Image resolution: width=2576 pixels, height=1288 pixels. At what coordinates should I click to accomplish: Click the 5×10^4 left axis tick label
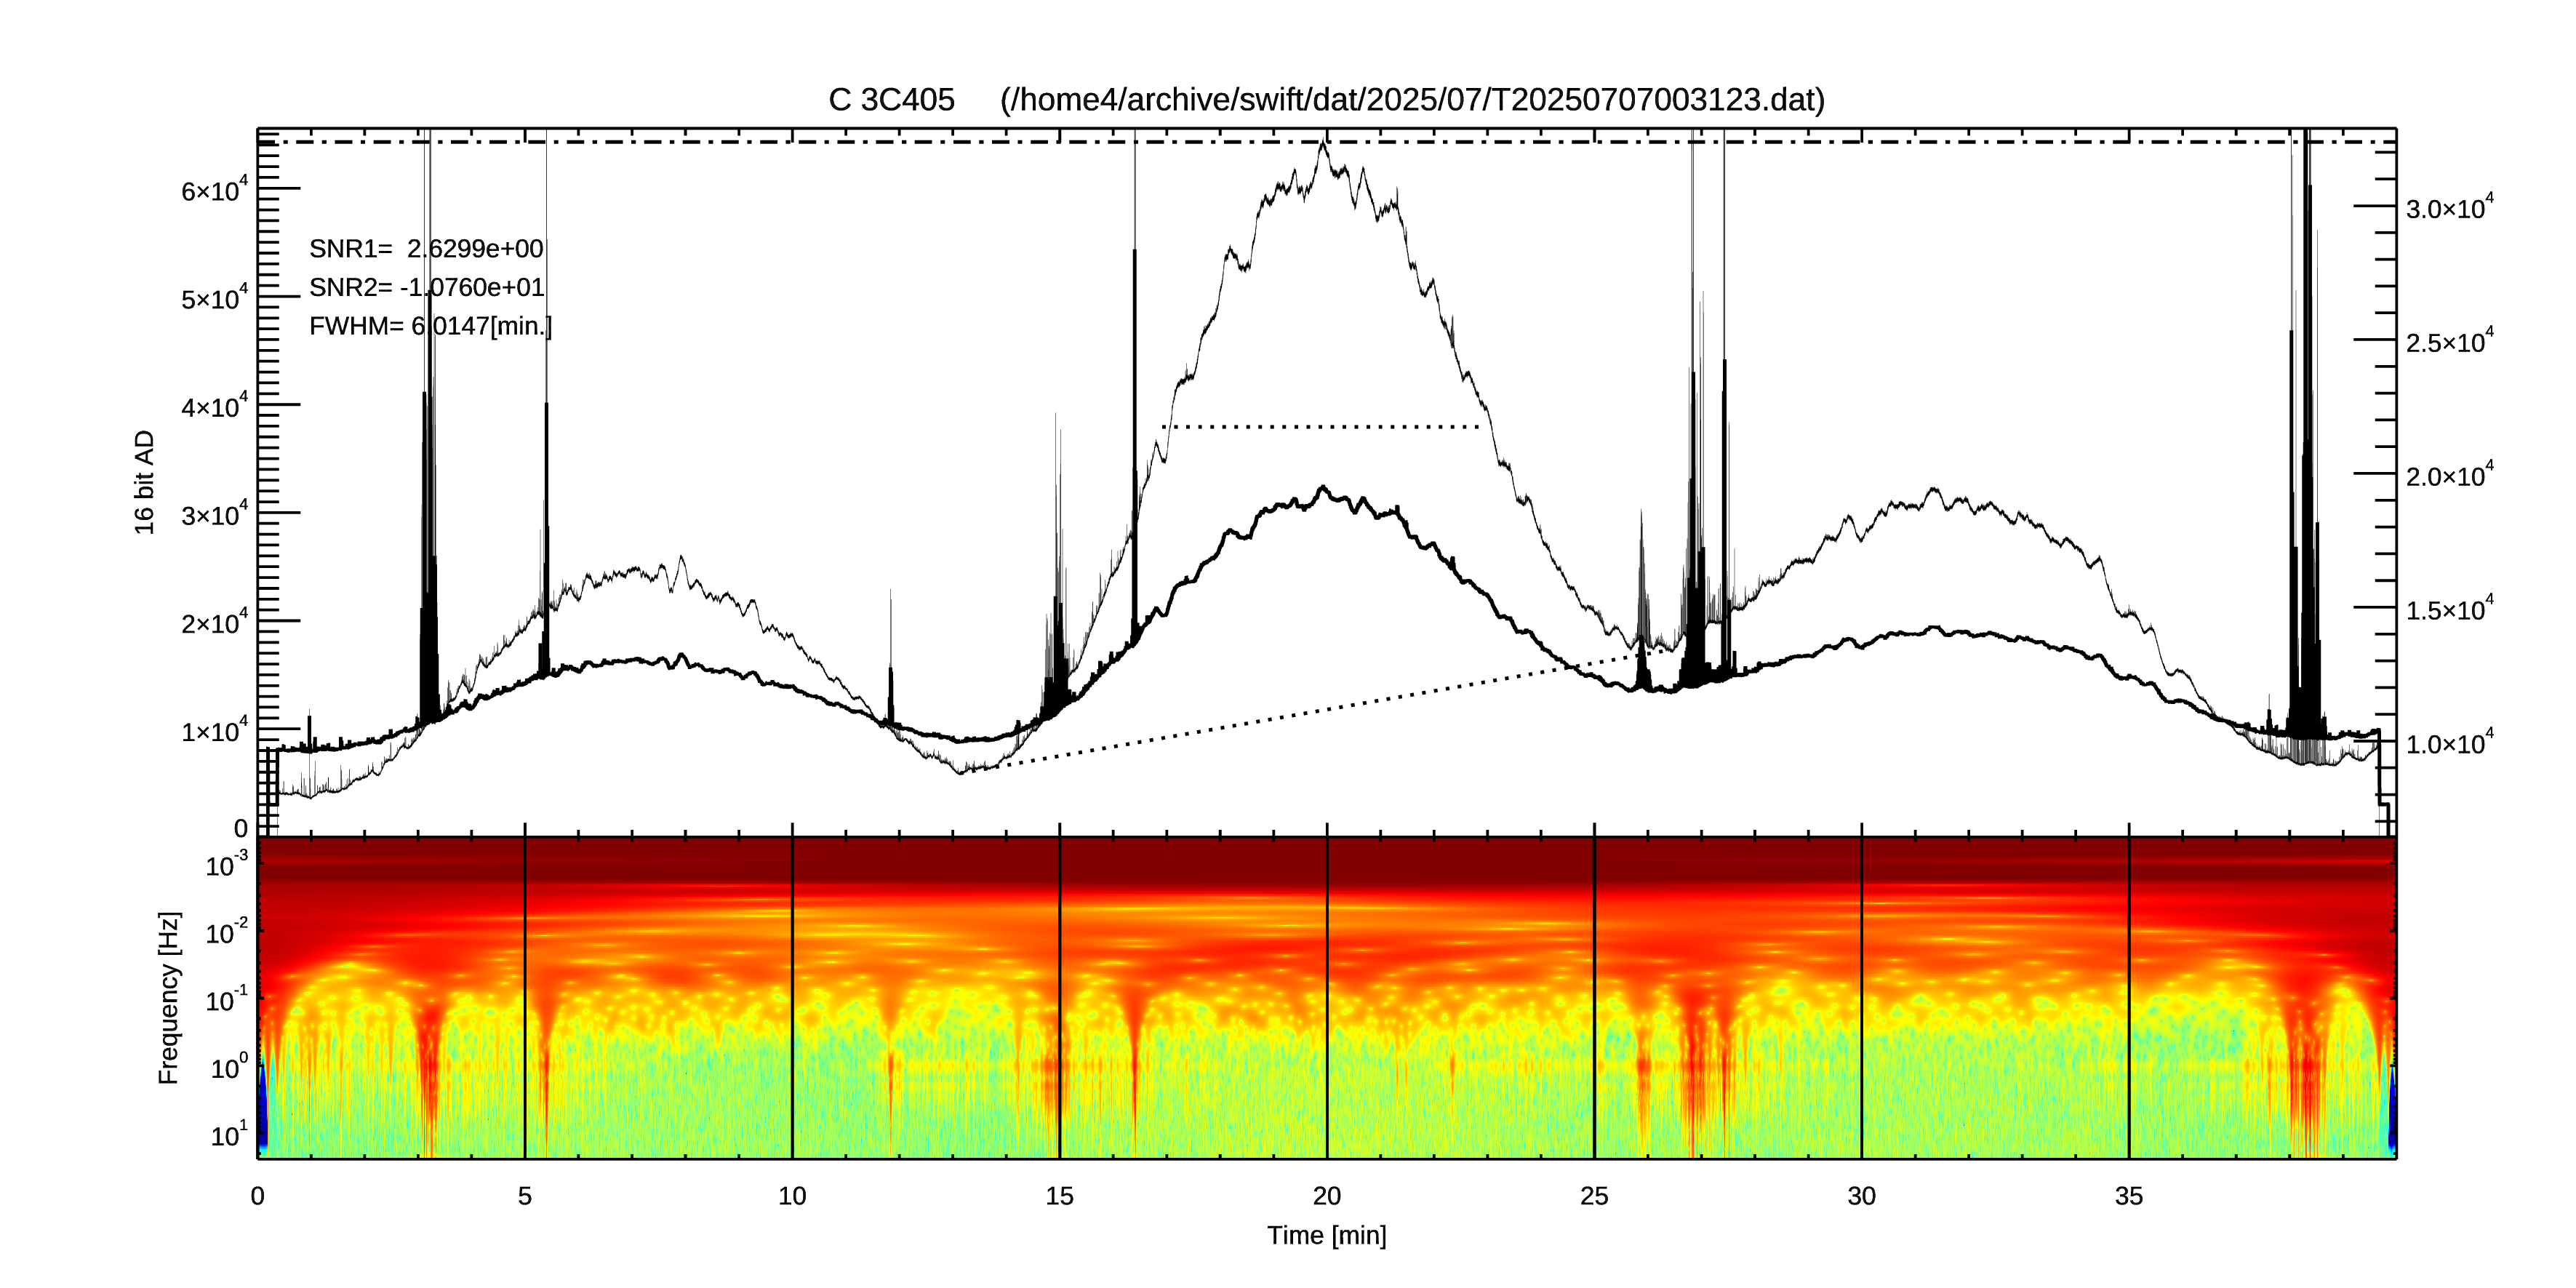tap(214, 297)
